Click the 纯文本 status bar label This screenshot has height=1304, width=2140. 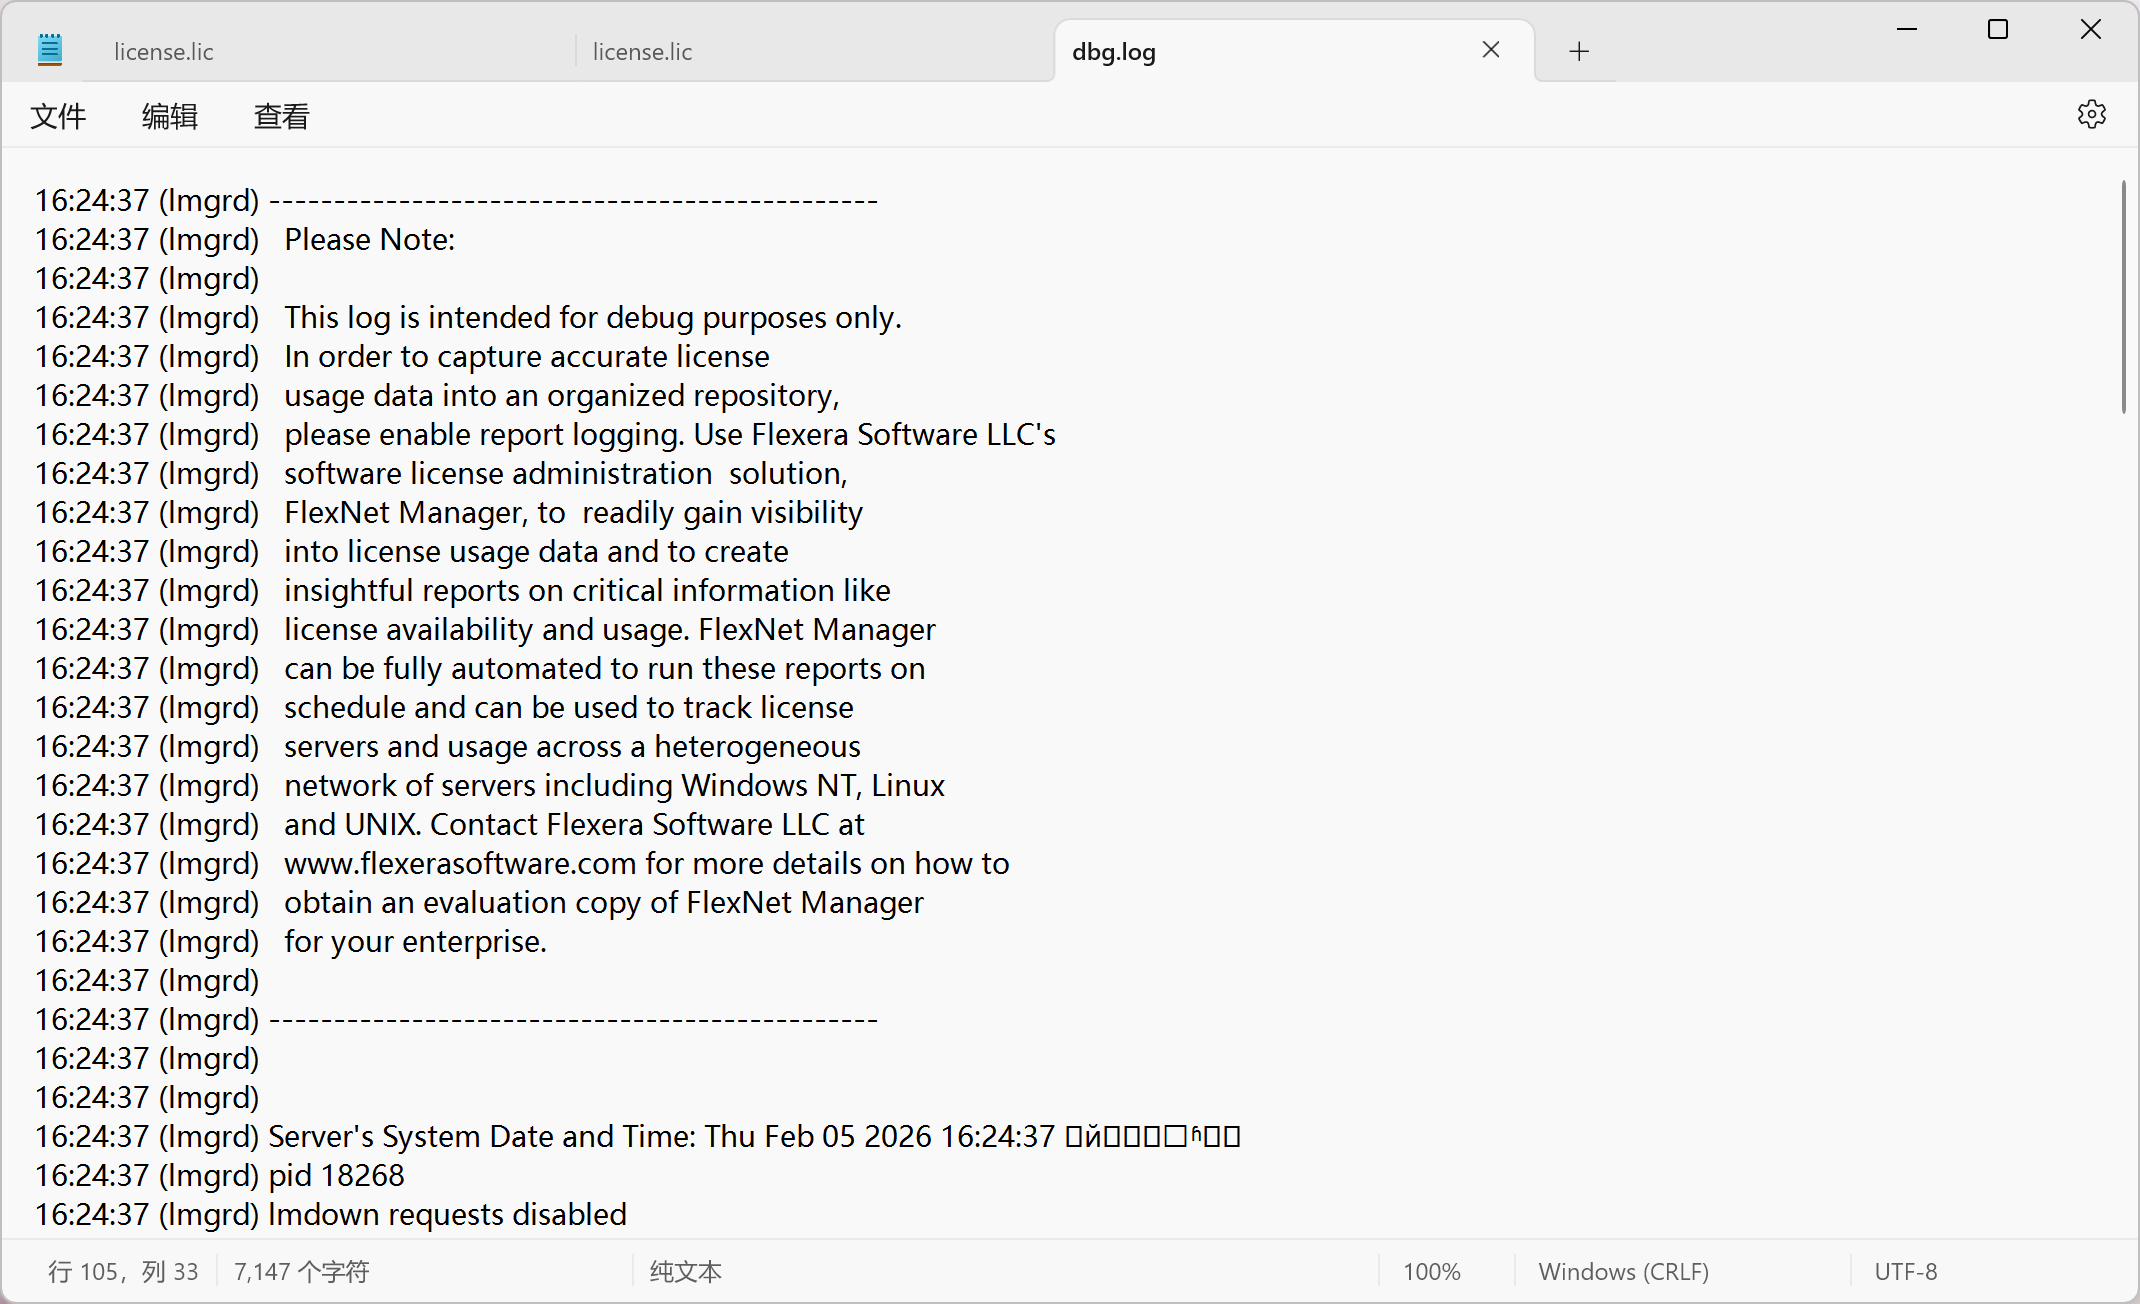686,1271
